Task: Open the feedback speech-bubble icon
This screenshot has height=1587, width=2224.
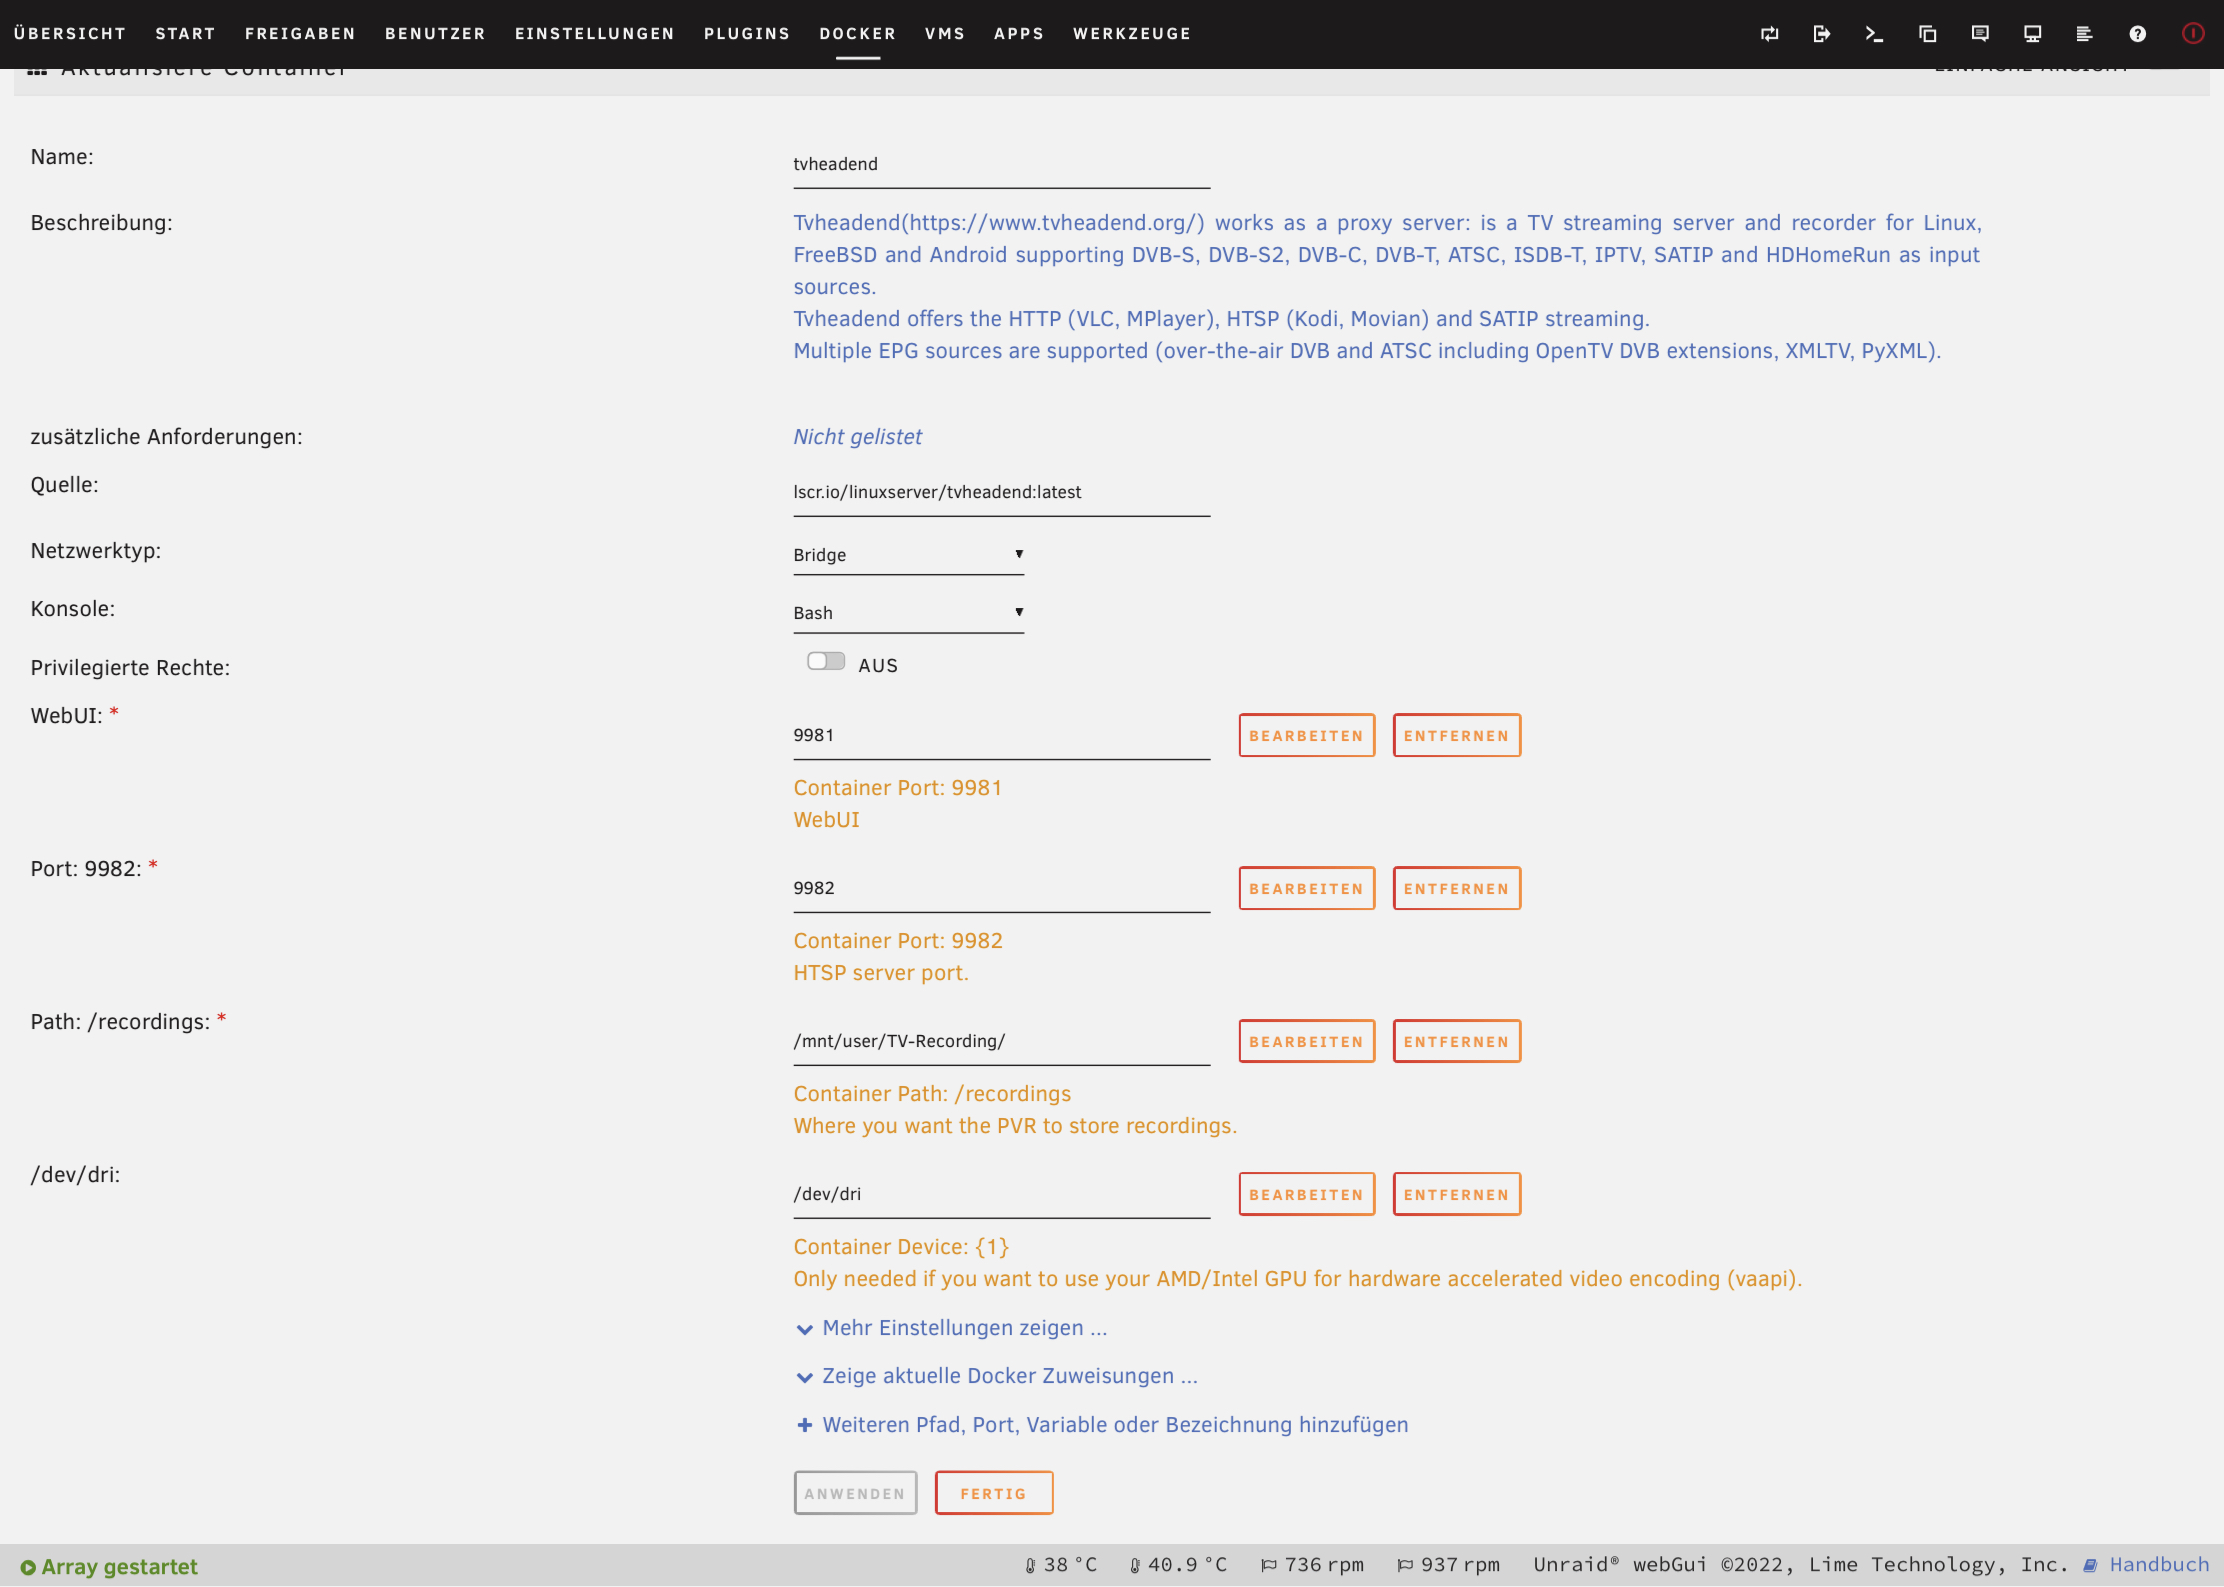Action: tap(1980, 34)
